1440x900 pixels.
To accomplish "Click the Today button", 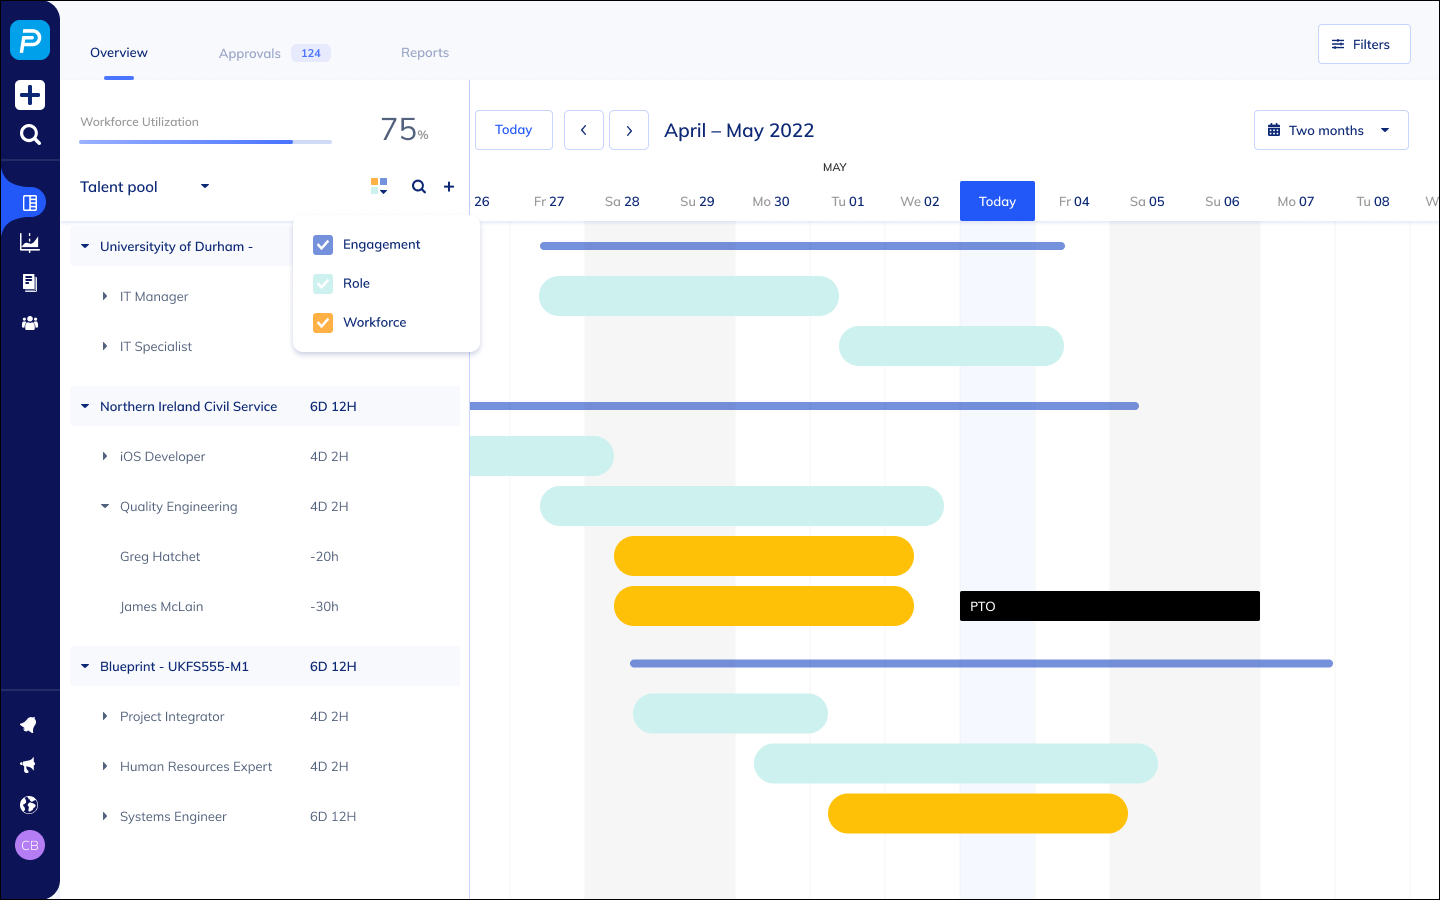I will pyautogui.click(x=513, y=130).
